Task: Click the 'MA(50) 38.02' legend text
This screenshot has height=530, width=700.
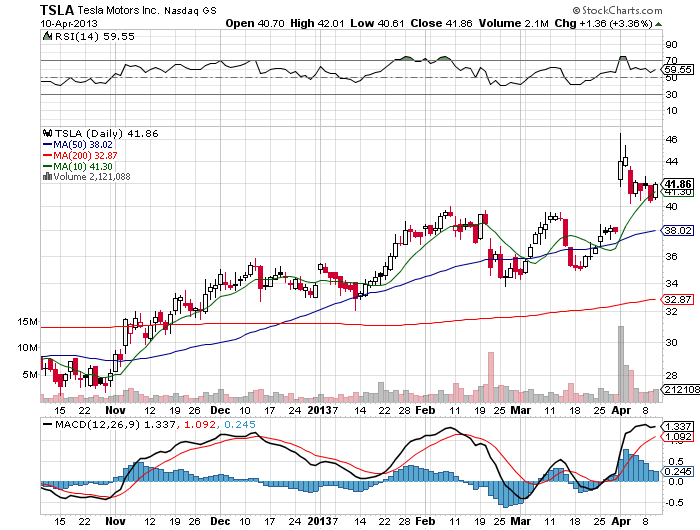Action: click(x=83, y=145)
